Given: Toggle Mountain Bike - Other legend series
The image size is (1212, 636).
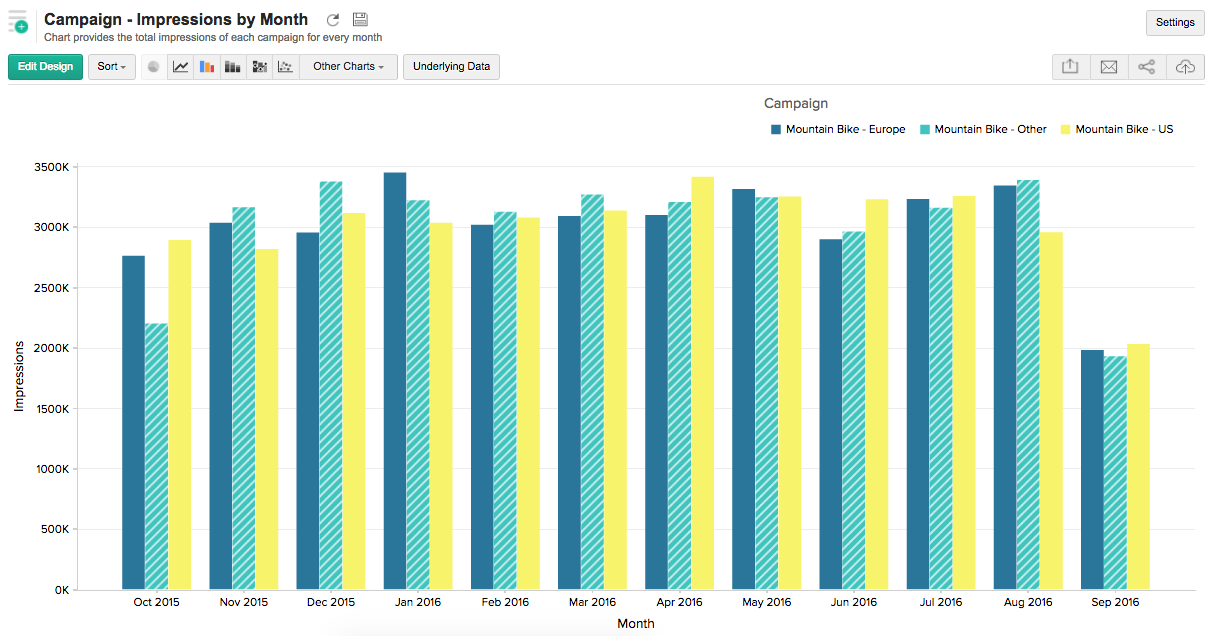Looking at the screenshot, I should click(x=983, y=129).
